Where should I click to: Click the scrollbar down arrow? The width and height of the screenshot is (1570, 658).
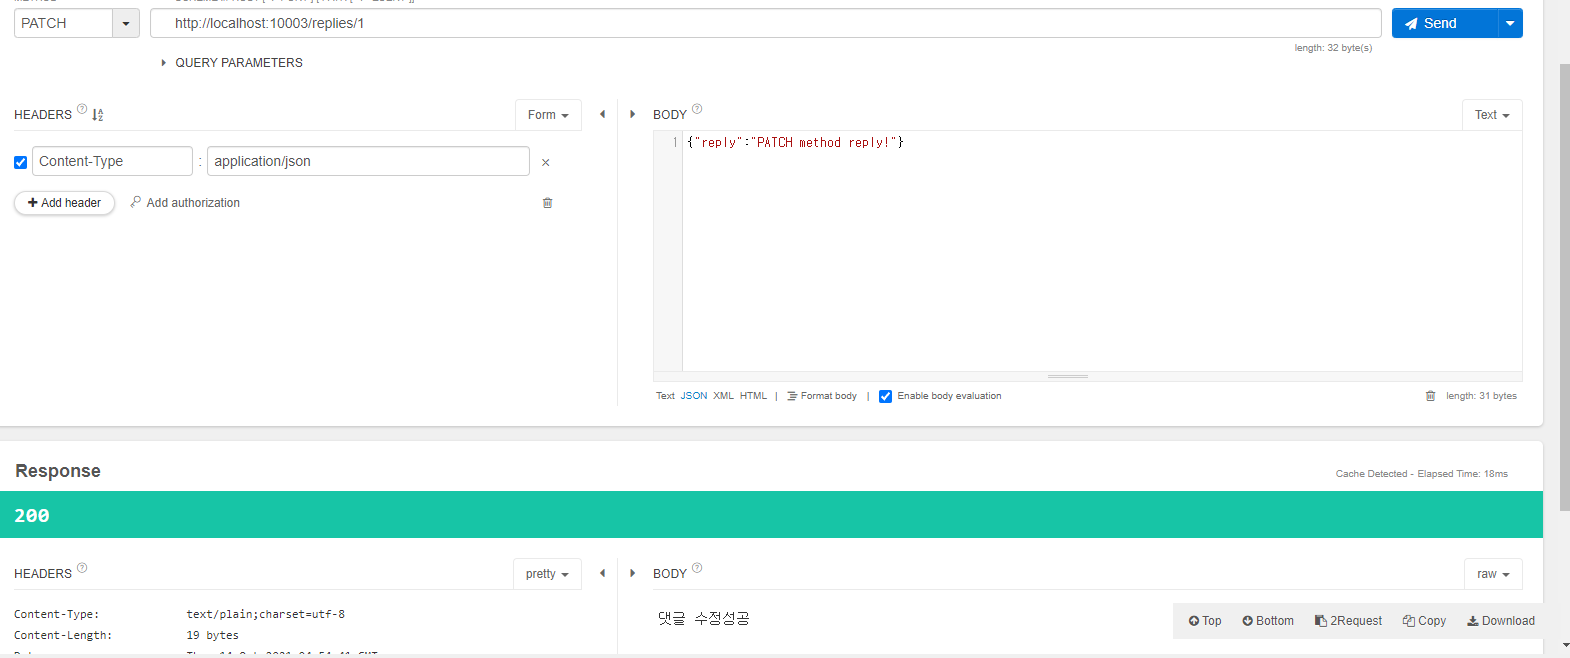(1565, 646)
